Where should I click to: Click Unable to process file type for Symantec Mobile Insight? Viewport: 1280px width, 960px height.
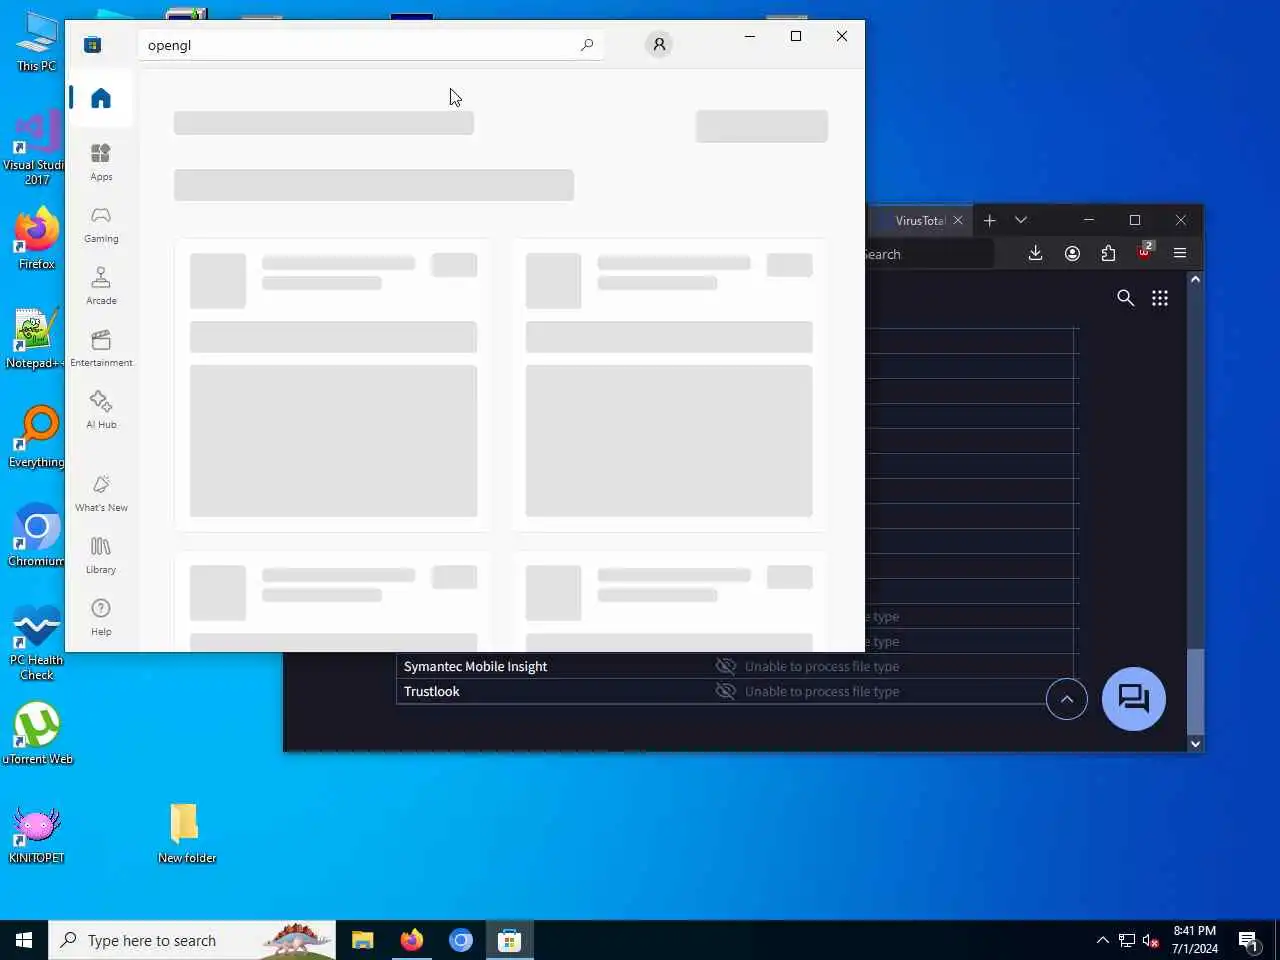click(822, 666)
